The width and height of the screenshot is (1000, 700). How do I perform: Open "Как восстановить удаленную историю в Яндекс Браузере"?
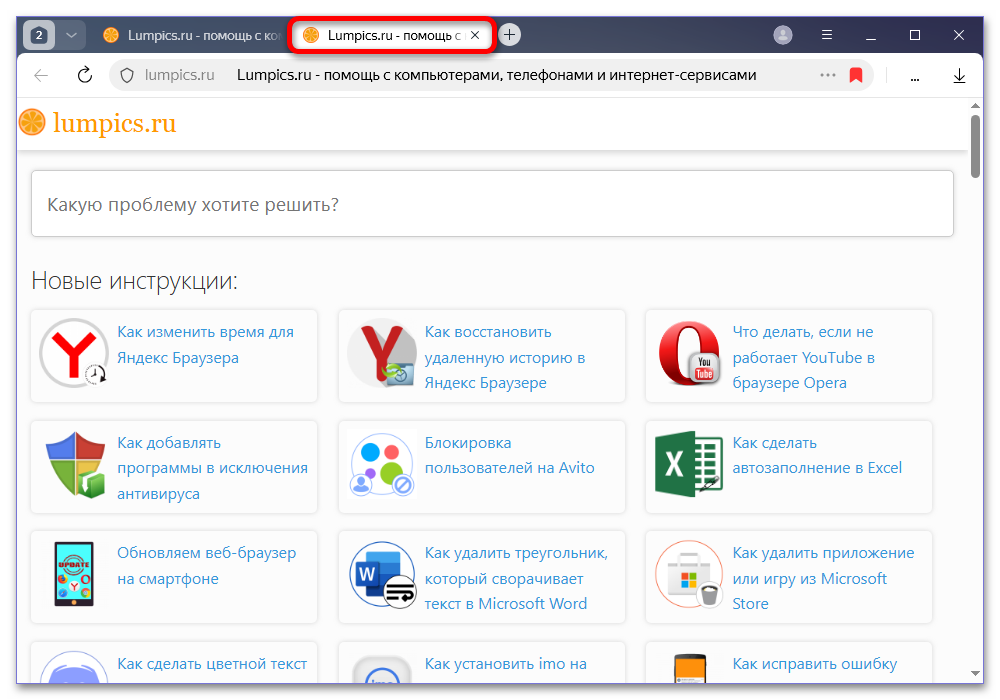(x=505, y=357)
